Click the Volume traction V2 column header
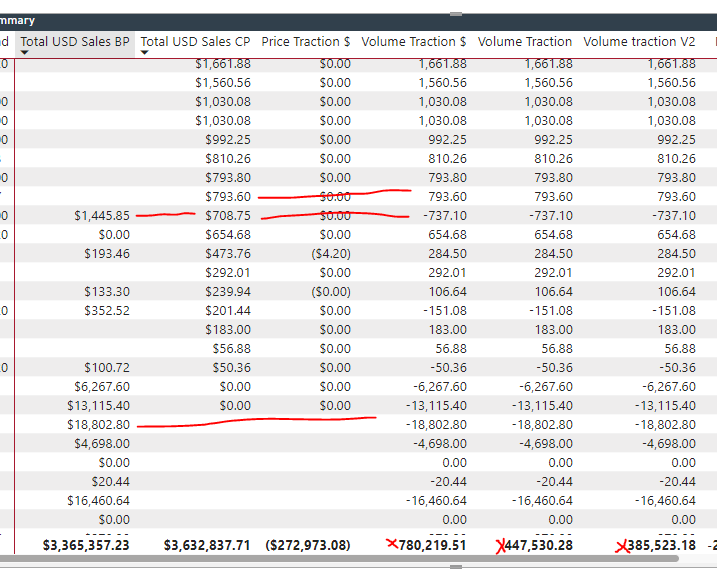This screenshot has height=581, width=717. (x=639, y=42)
